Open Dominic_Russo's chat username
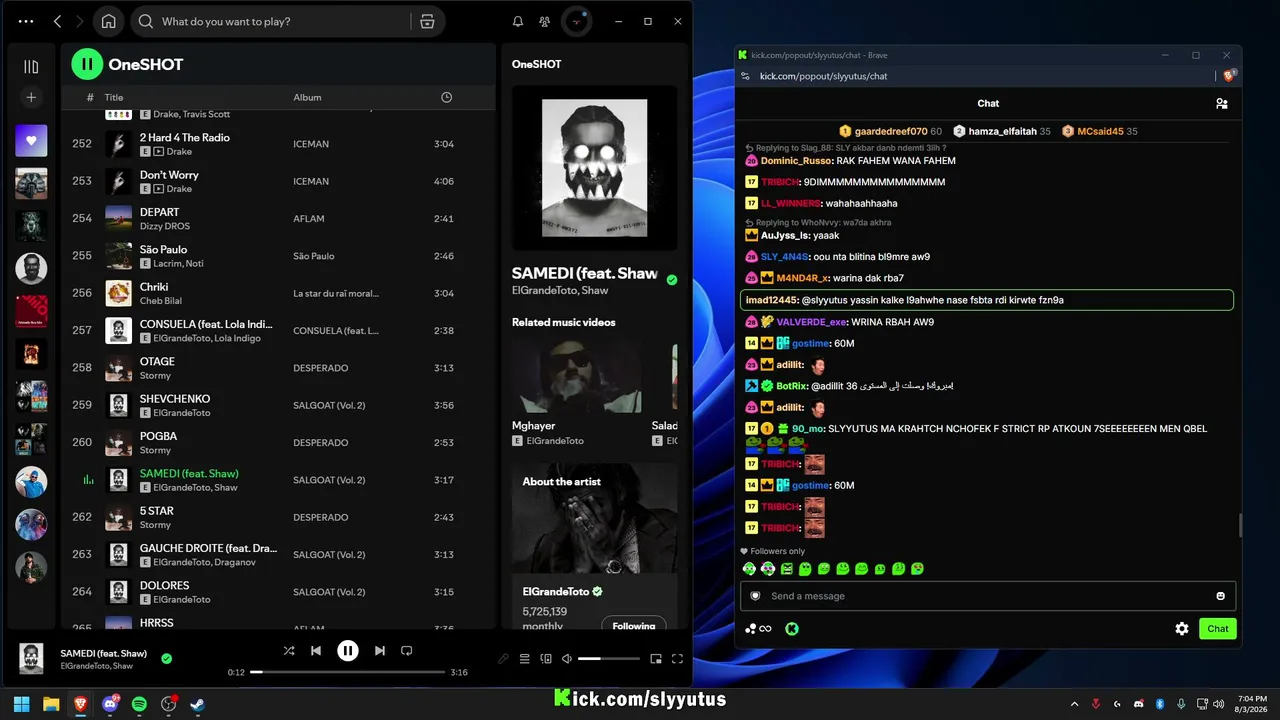Image resolution: width=1280 pixels, height=720 pixels. 797,161
